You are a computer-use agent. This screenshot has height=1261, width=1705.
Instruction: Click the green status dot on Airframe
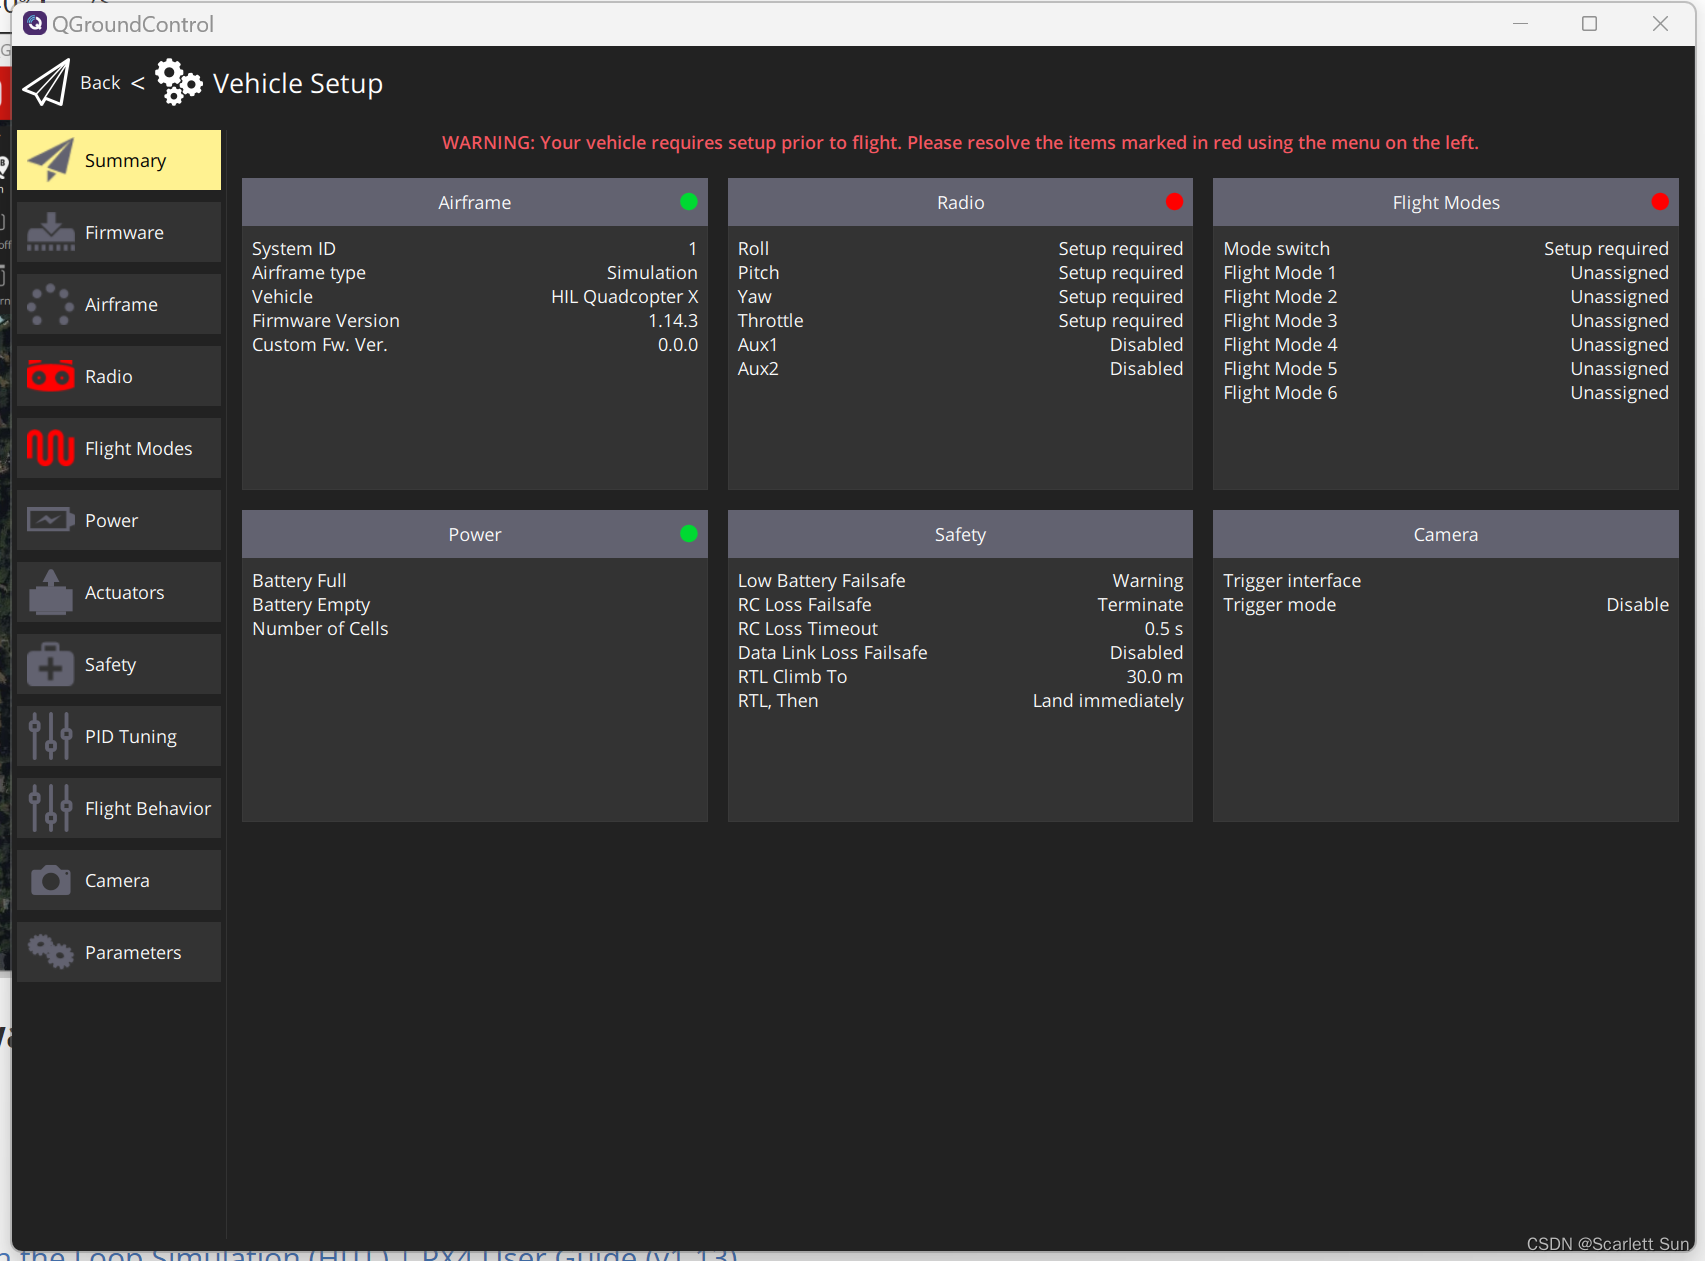pyautogui.click(x=689, y=202)
